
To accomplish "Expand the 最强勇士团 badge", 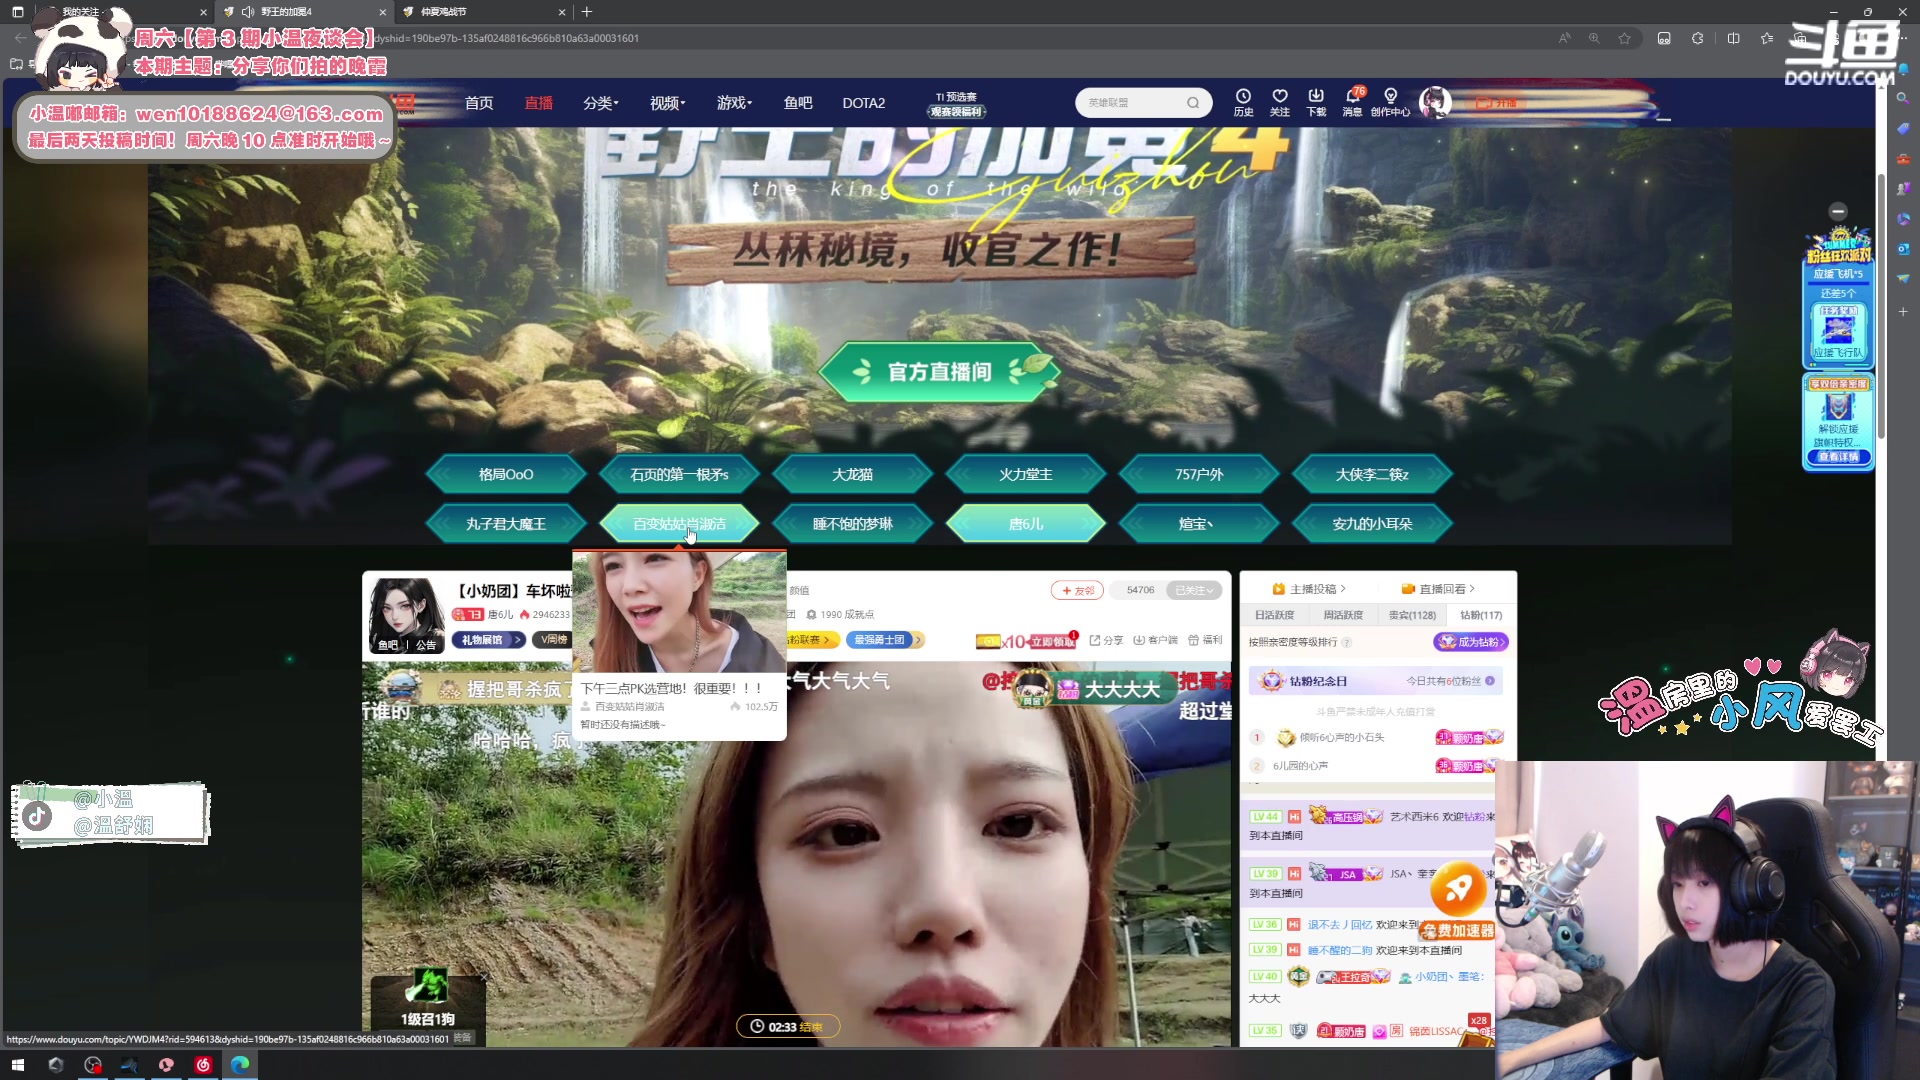I will click(x=884, y=640).
